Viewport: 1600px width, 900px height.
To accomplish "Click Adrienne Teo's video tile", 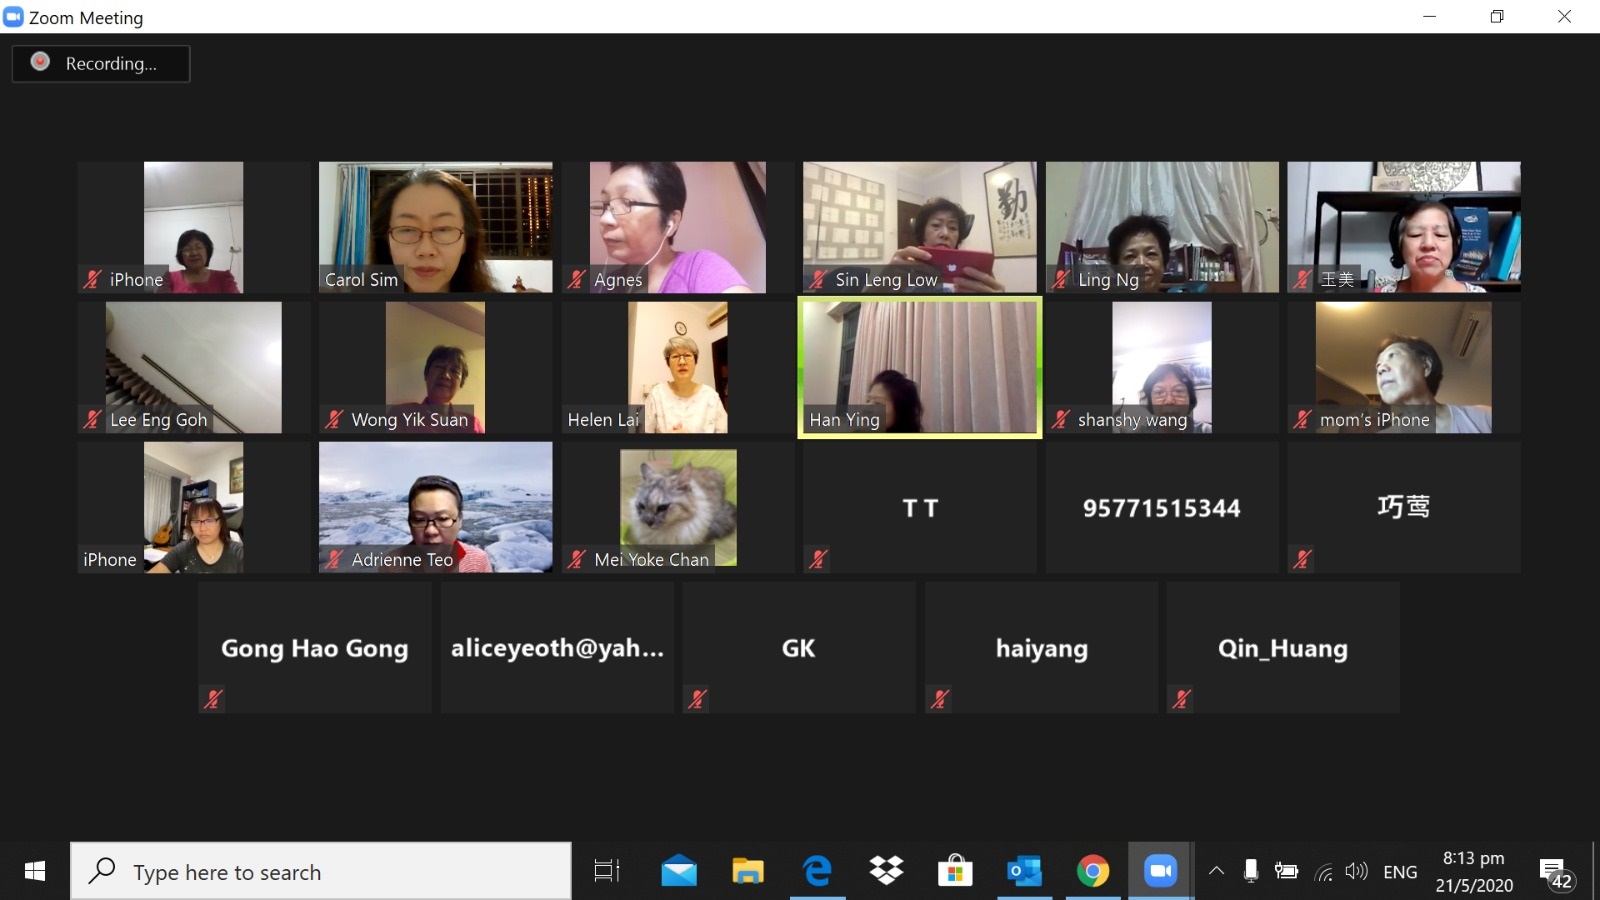I will (x=435, y=507).
